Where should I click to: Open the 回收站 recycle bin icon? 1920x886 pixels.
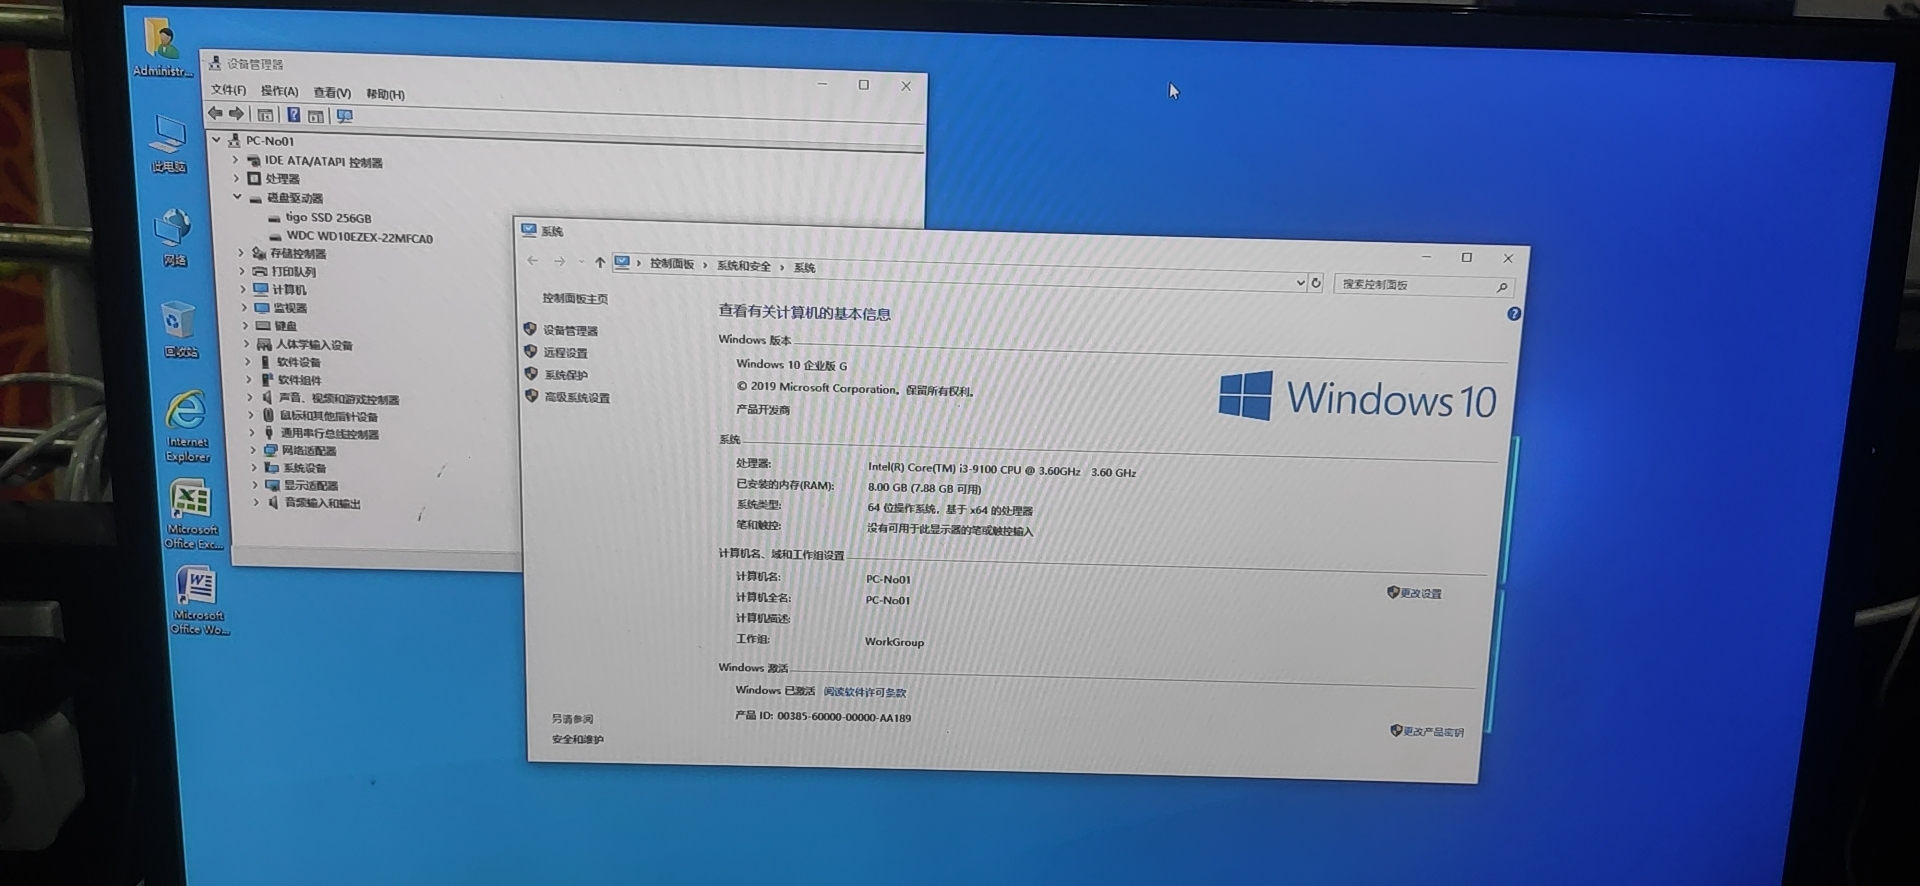click(x=179, y=329)
